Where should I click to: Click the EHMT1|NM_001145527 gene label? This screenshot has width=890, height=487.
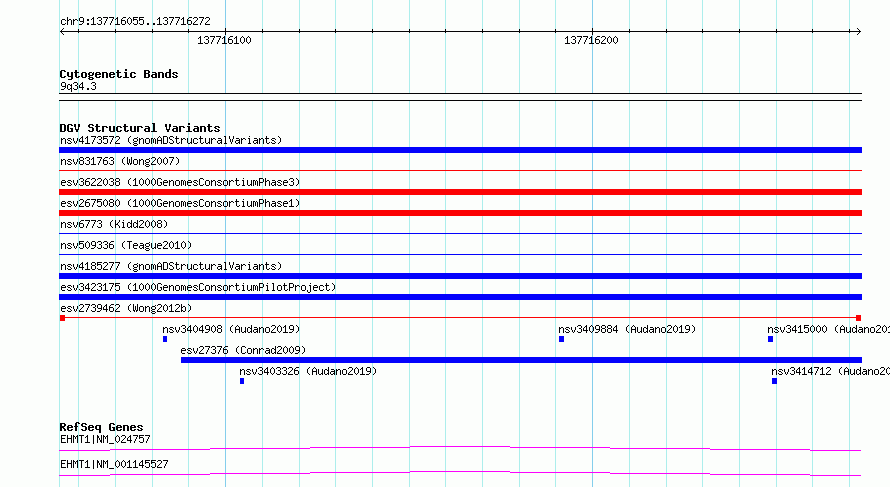(114, 464)
